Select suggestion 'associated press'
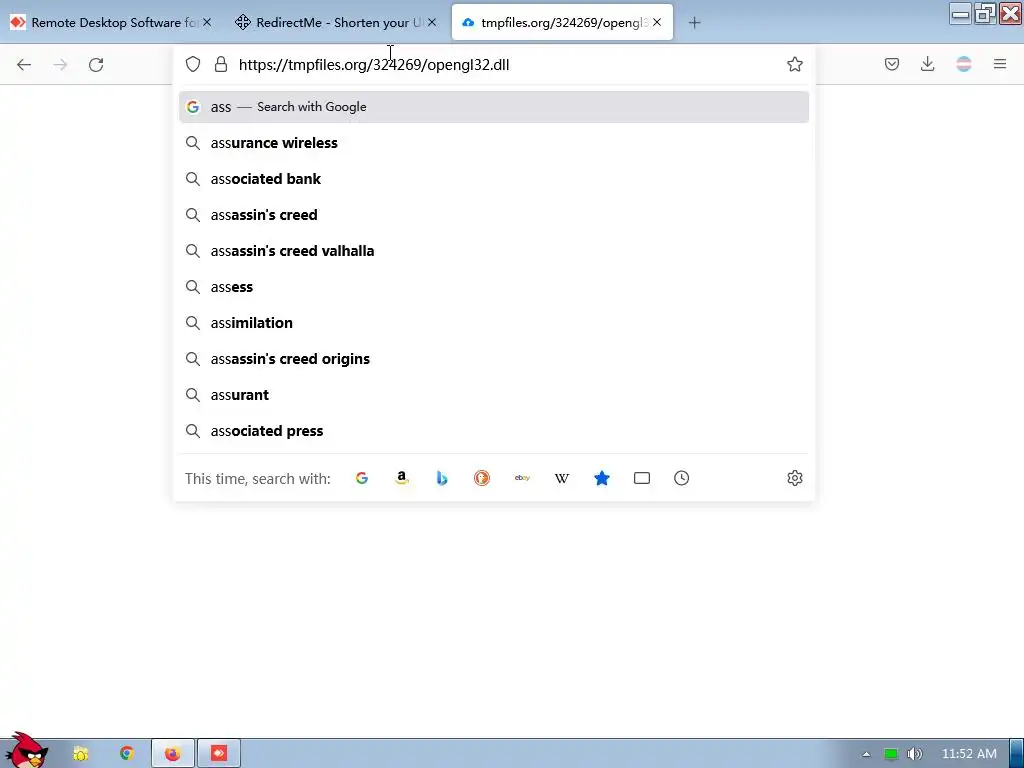1024x768 pixels. pos(494,431)
